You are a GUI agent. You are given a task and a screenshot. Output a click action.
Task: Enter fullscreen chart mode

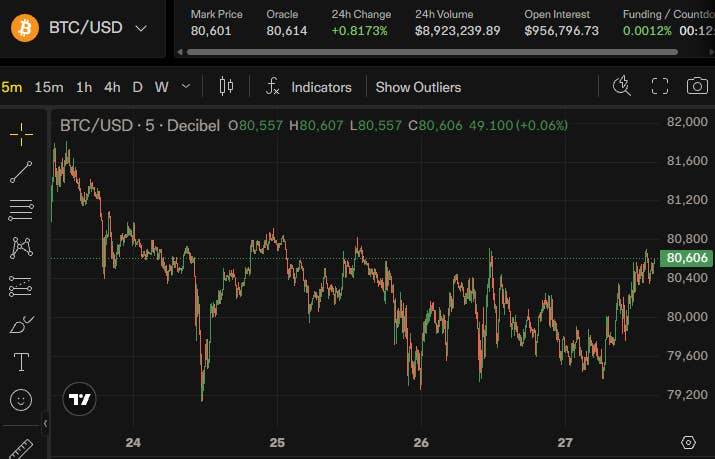click(x=660, y=86)
